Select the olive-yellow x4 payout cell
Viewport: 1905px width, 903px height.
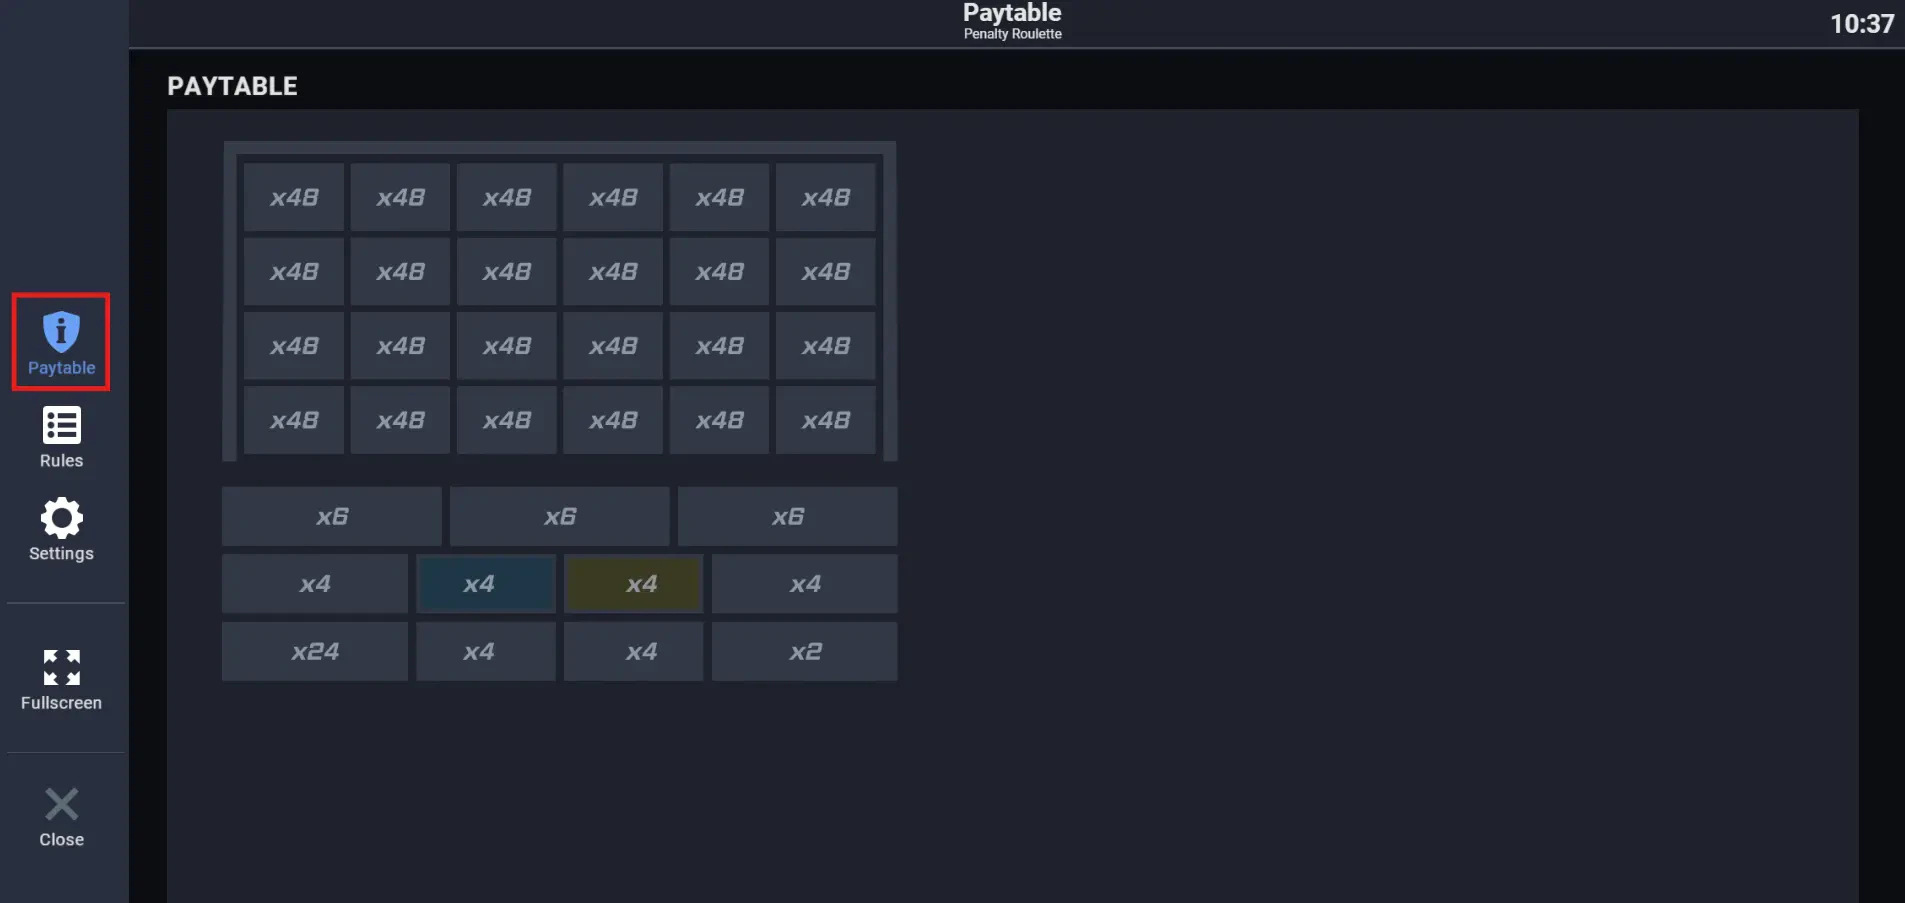634,584
